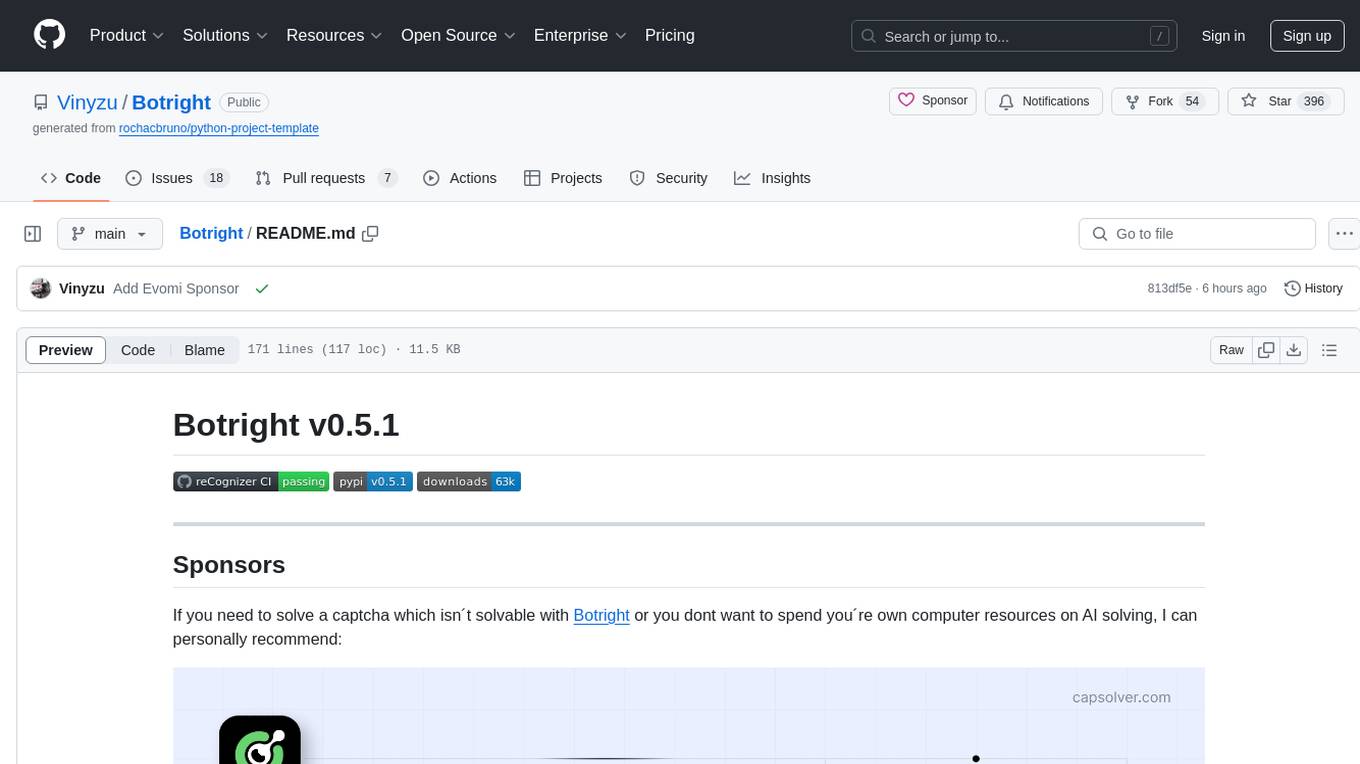The height and width of the screenshot is (764, 1360).
Task: Copy raw file contents
Action: tap(1266, 350)
